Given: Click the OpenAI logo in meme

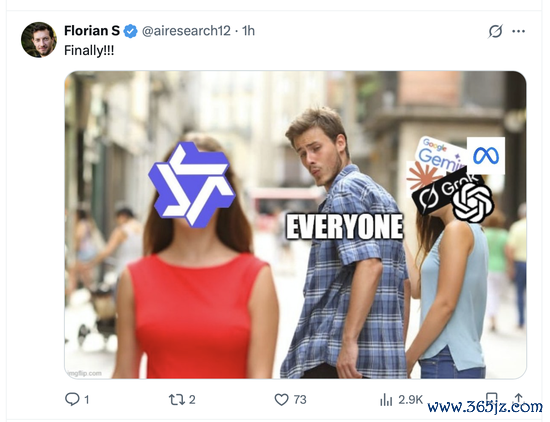Looking at the screenshot, I should (473, 203).
